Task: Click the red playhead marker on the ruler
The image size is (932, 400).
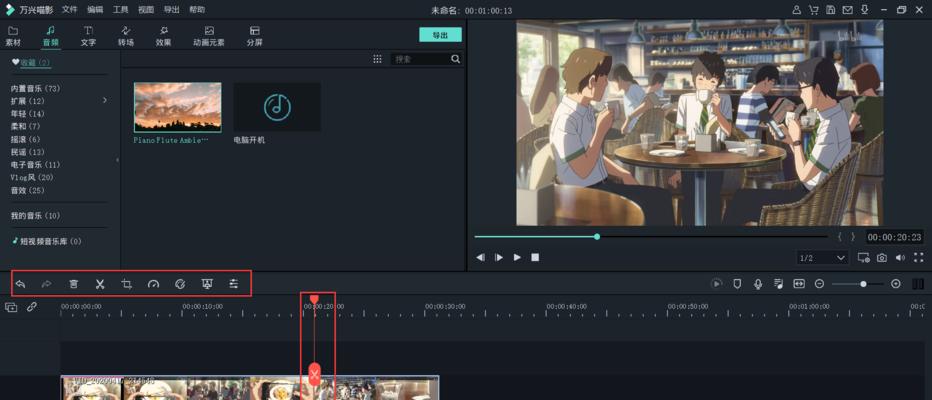Action: tap(314, 299)
